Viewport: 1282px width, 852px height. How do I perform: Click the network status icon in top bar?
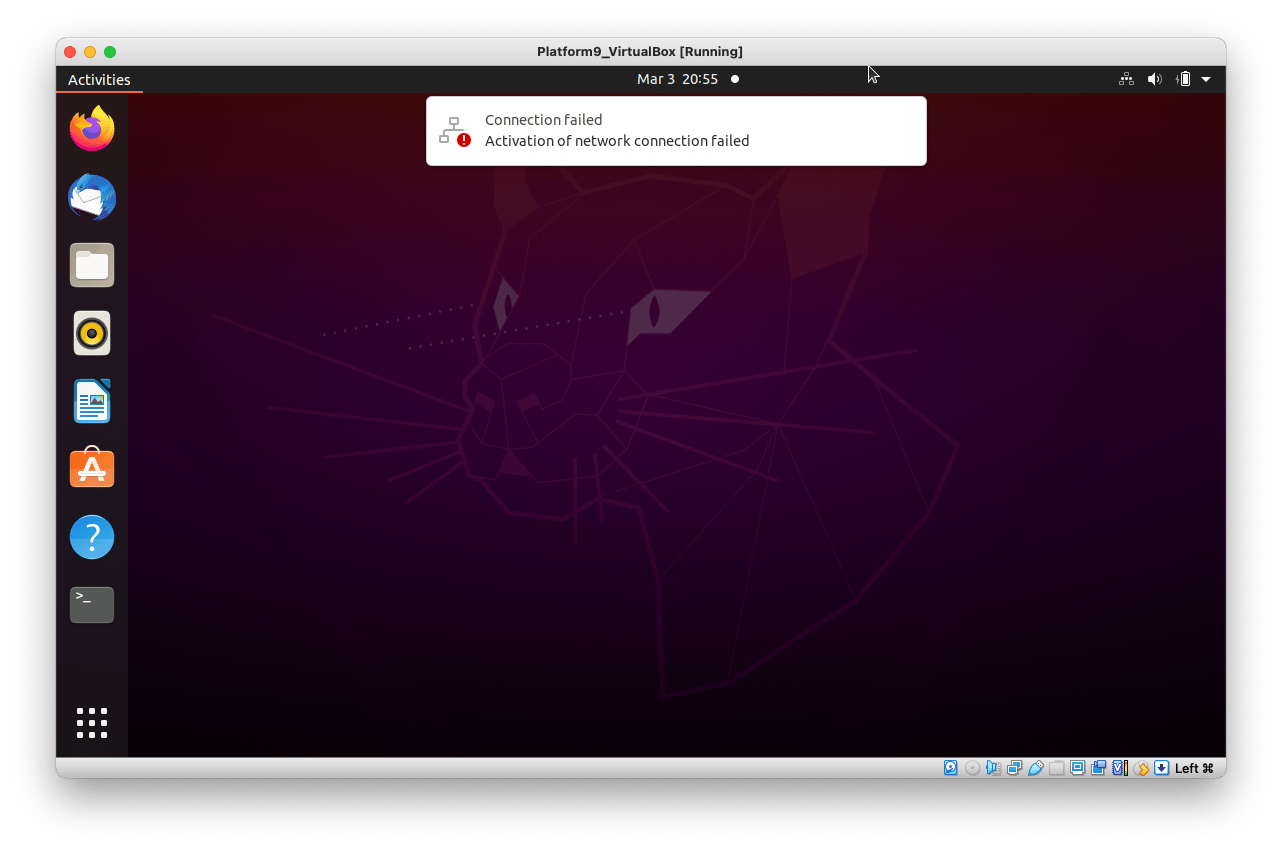tap(1126, 79)
